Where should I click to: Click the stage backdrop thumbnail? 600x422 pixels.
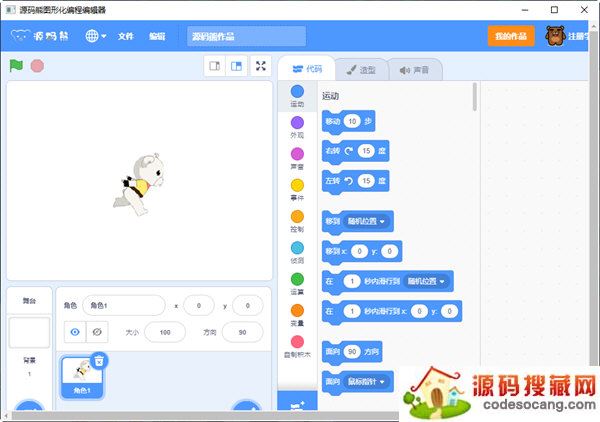pyautogui.click(x=29, y=332)
